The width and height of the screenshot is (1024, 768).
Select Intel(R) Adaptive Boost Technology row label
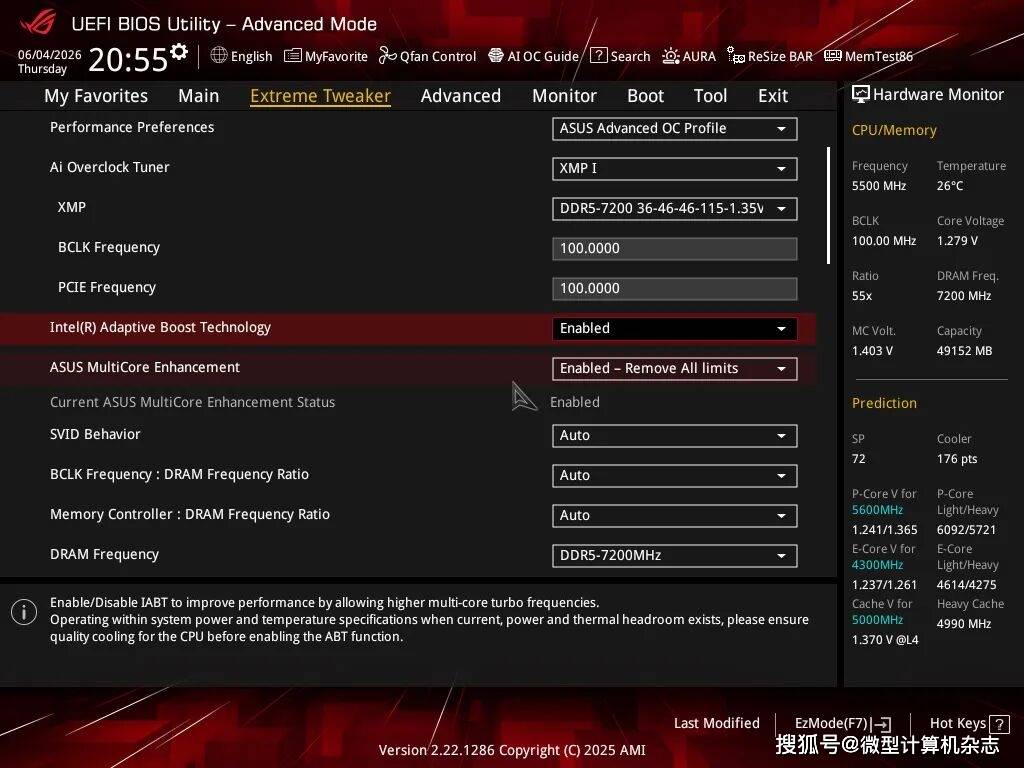(160, 327)
